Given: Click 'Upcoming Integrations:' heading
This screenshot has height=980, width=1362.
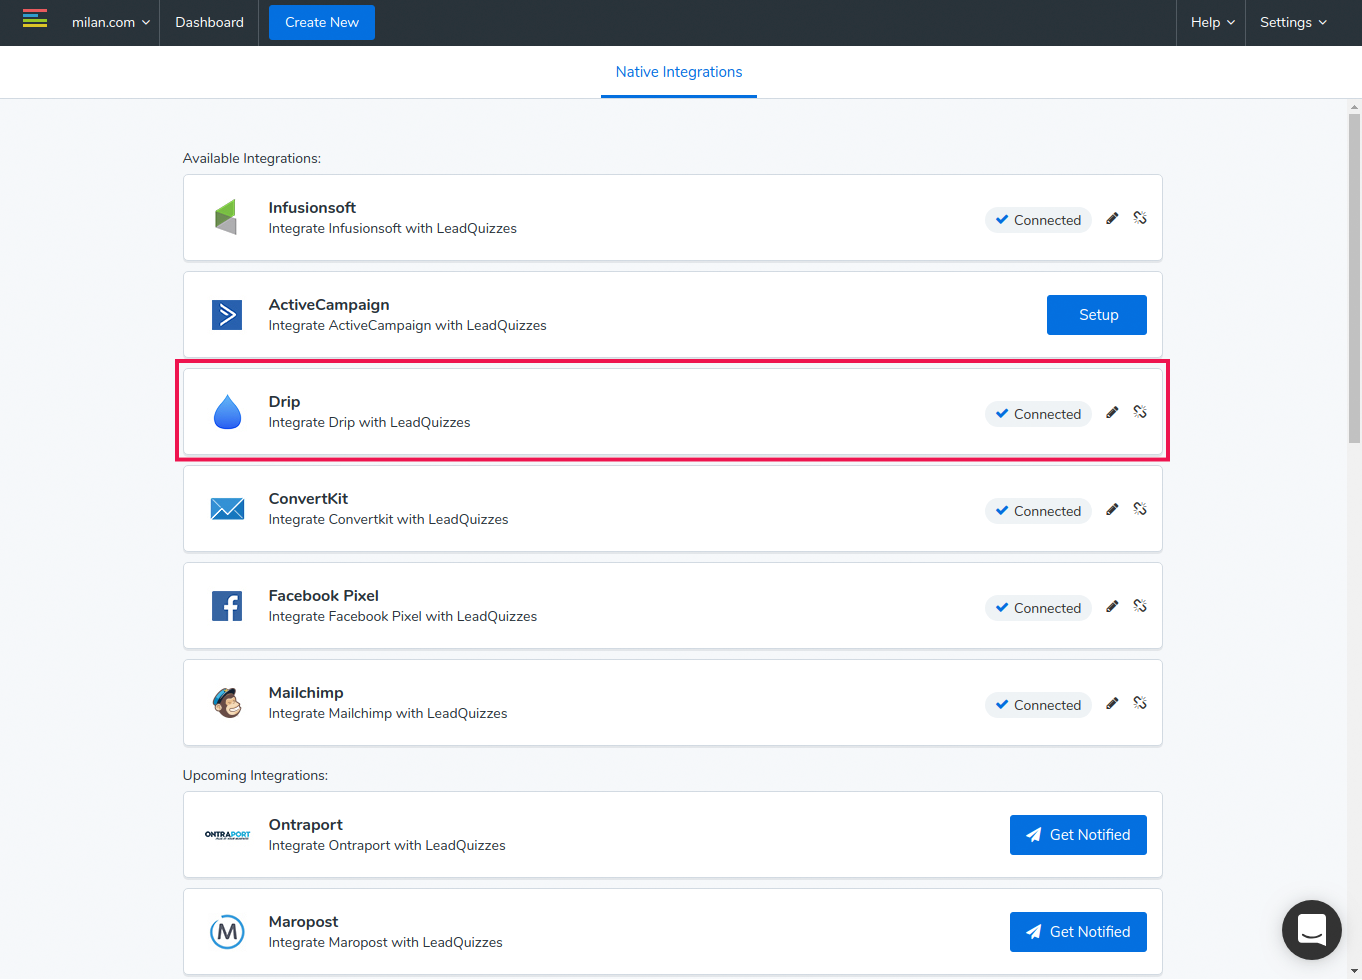Looking at the screenshot, I should (255, 776).
